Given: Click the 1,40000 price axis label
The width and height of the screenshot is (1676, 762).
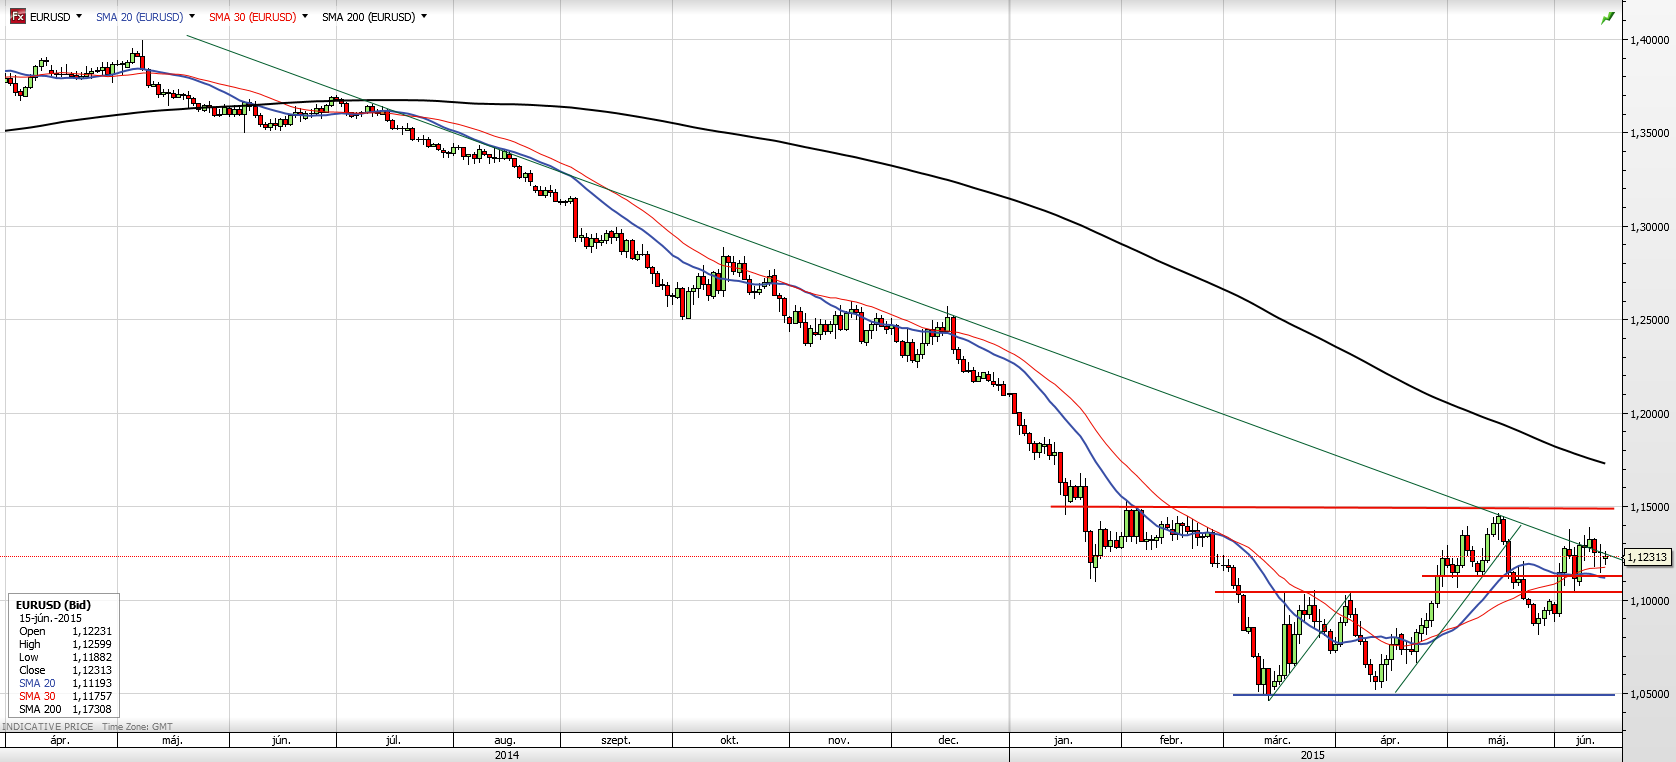Looking at the screenshot, I should pyautogui.click(x=1650, y=40).
